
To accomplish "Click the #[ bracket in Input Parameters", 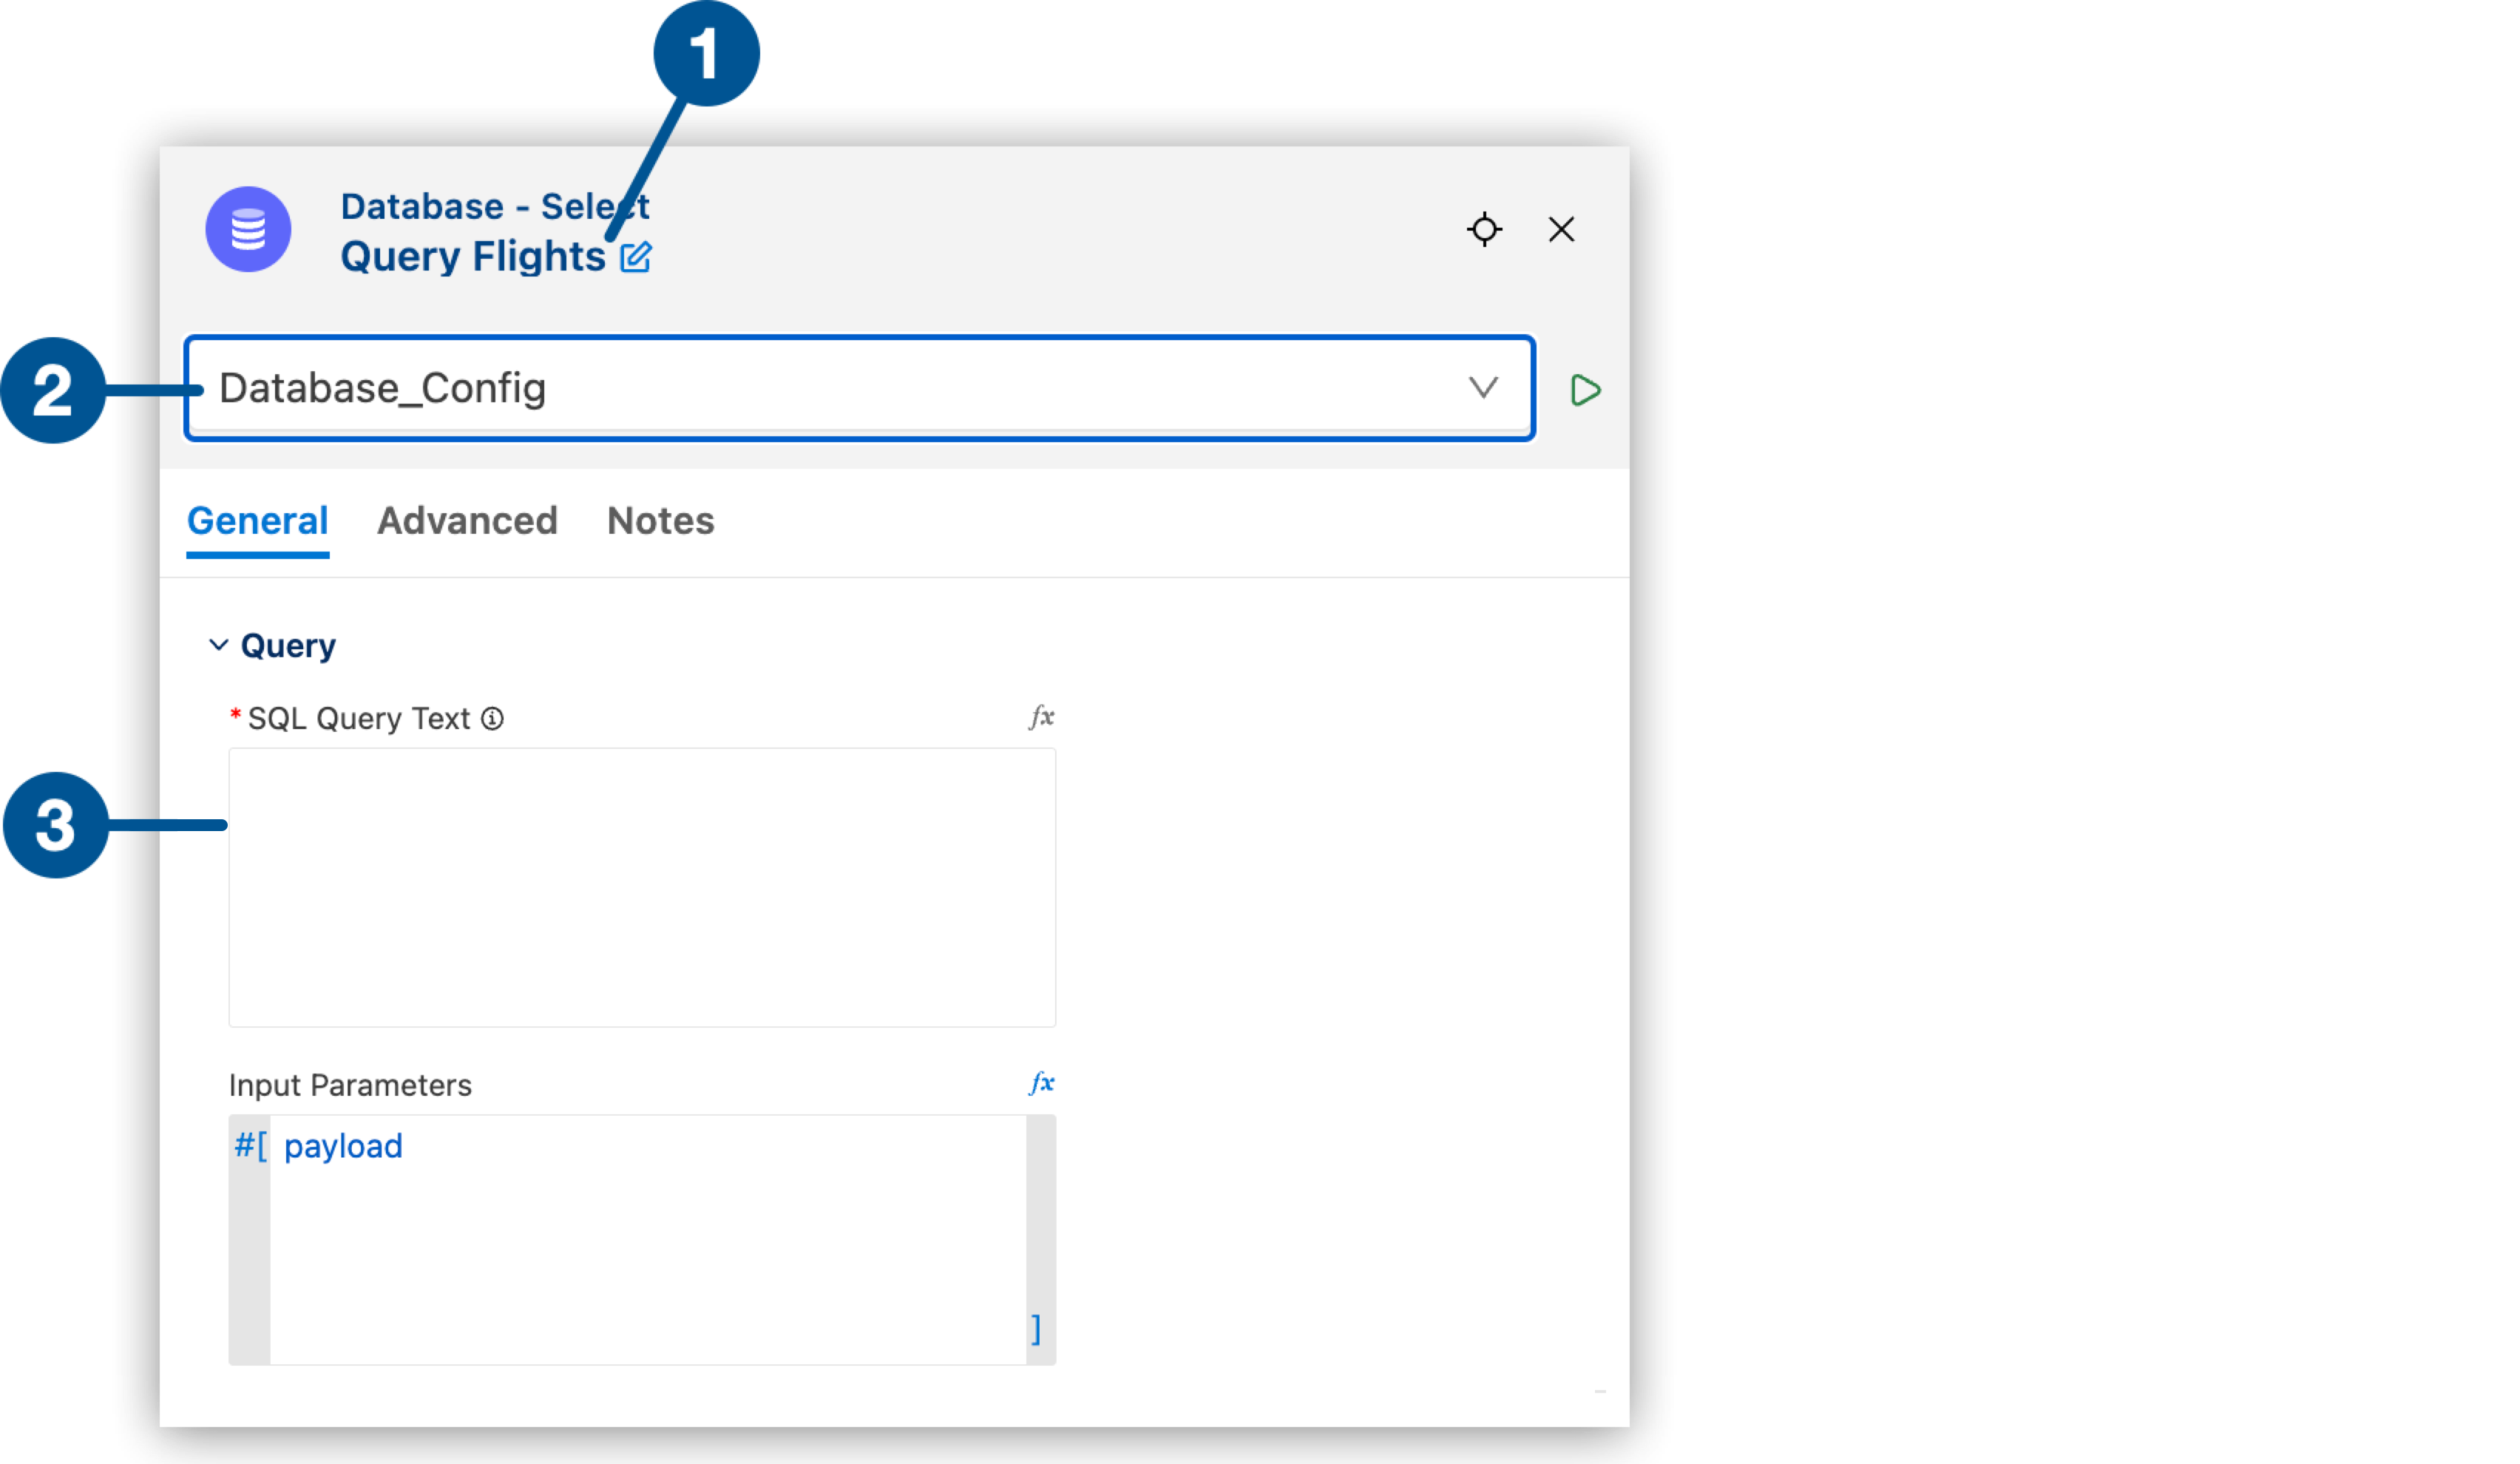I will click(249, 1145).
